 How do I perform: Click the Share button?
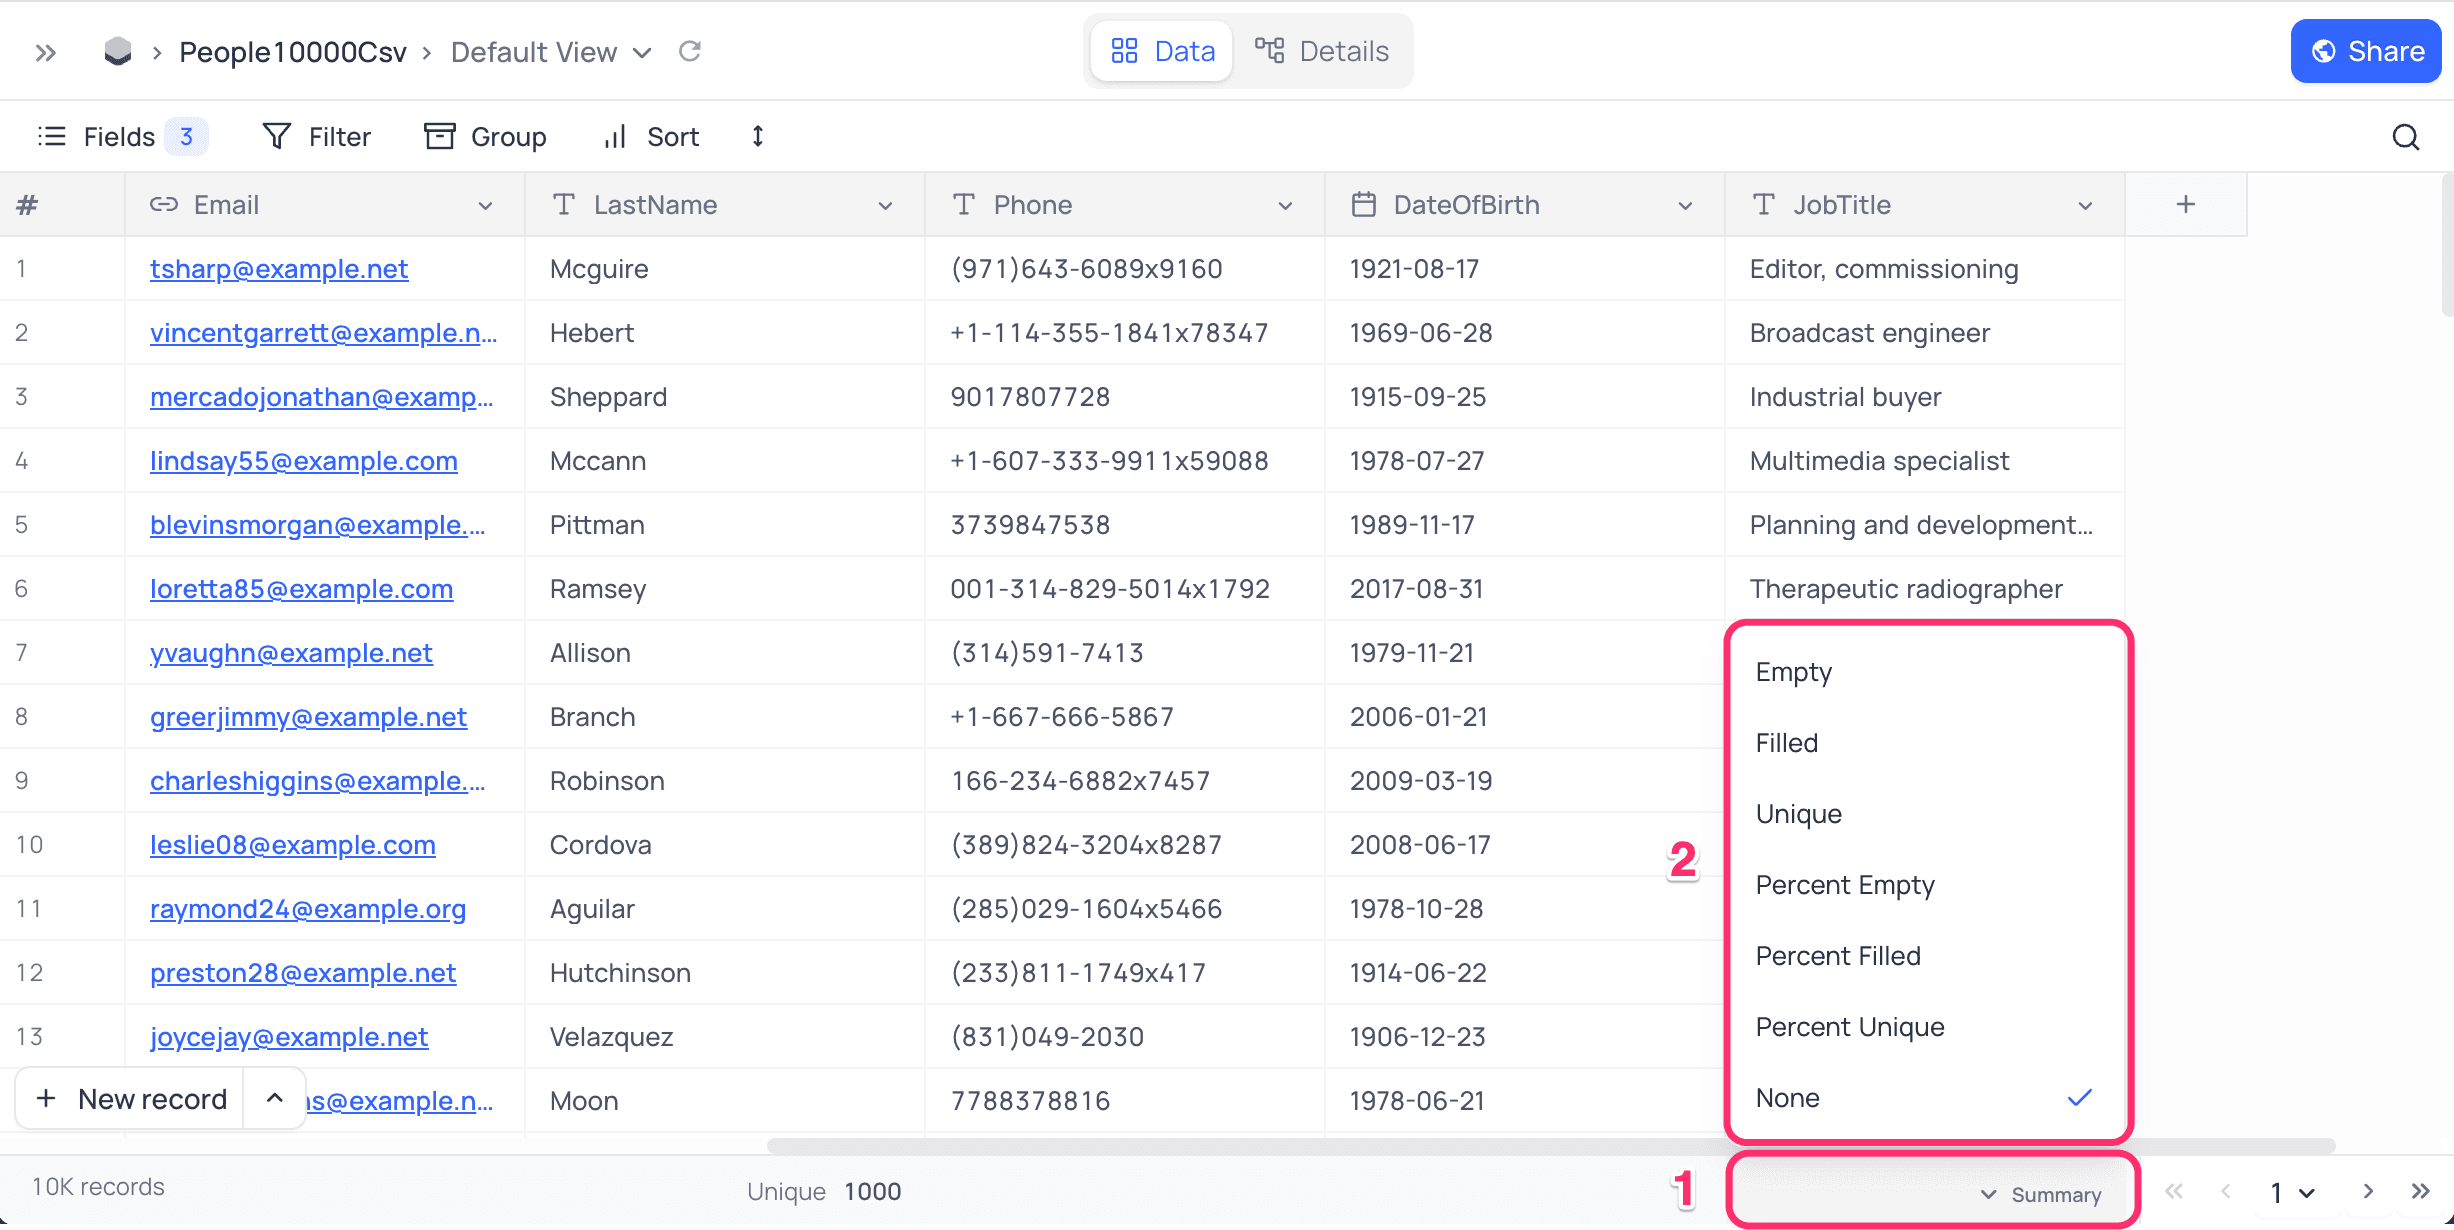click(2366, 51)
